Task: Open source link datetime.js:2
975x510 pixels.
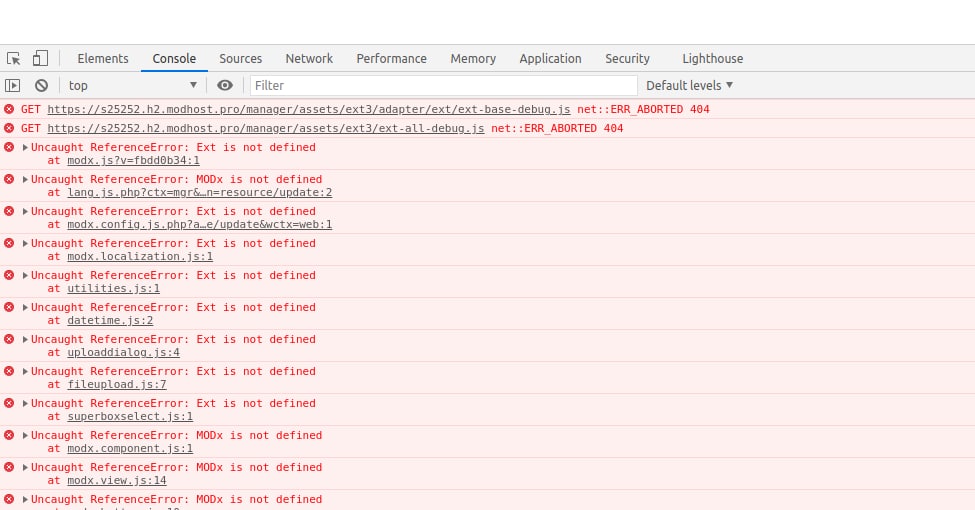Action: tap(110, 321)
